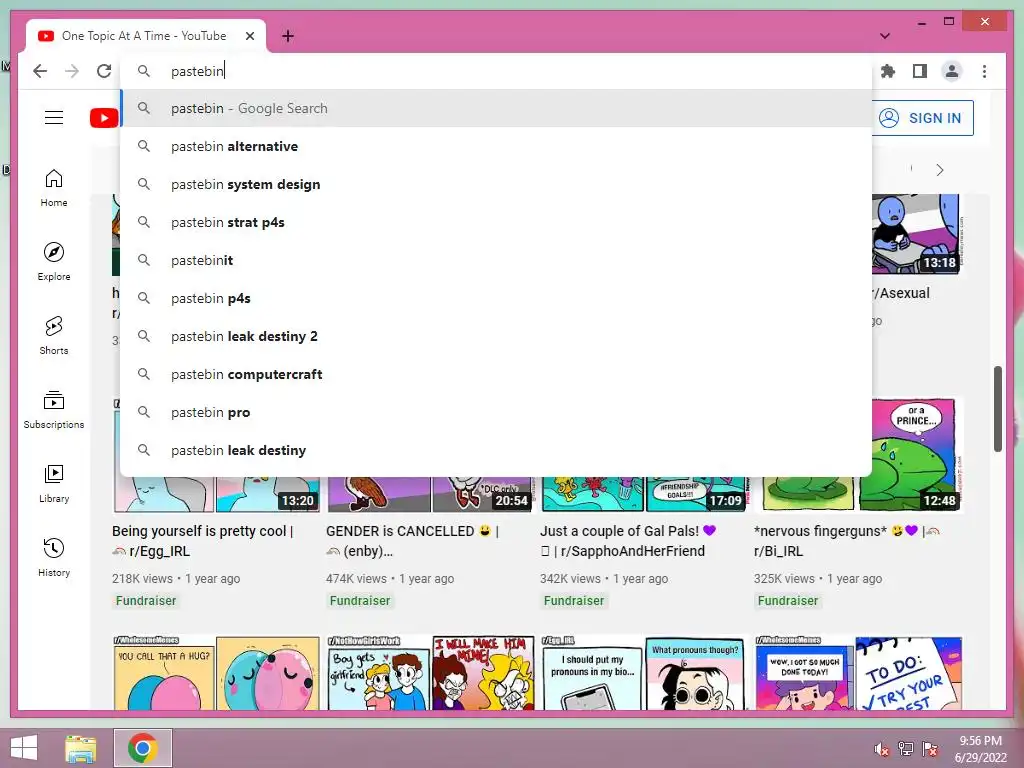Click the 20:54 video thumbnail
This screenshot has width=1024, height=768.
point(429,494)
